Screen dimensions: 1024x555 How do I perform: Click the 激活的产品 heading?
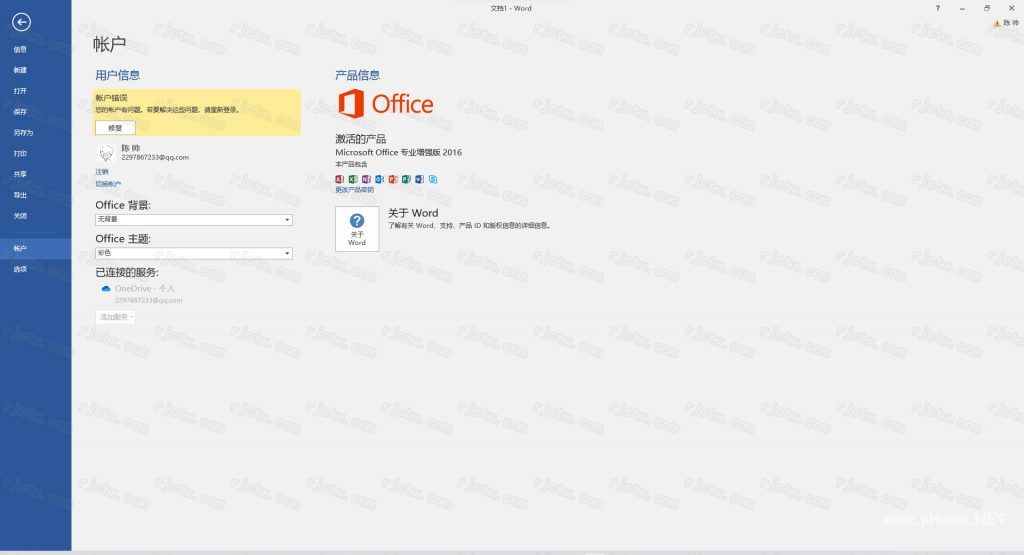pyautogui.click(x=360, y=139)
